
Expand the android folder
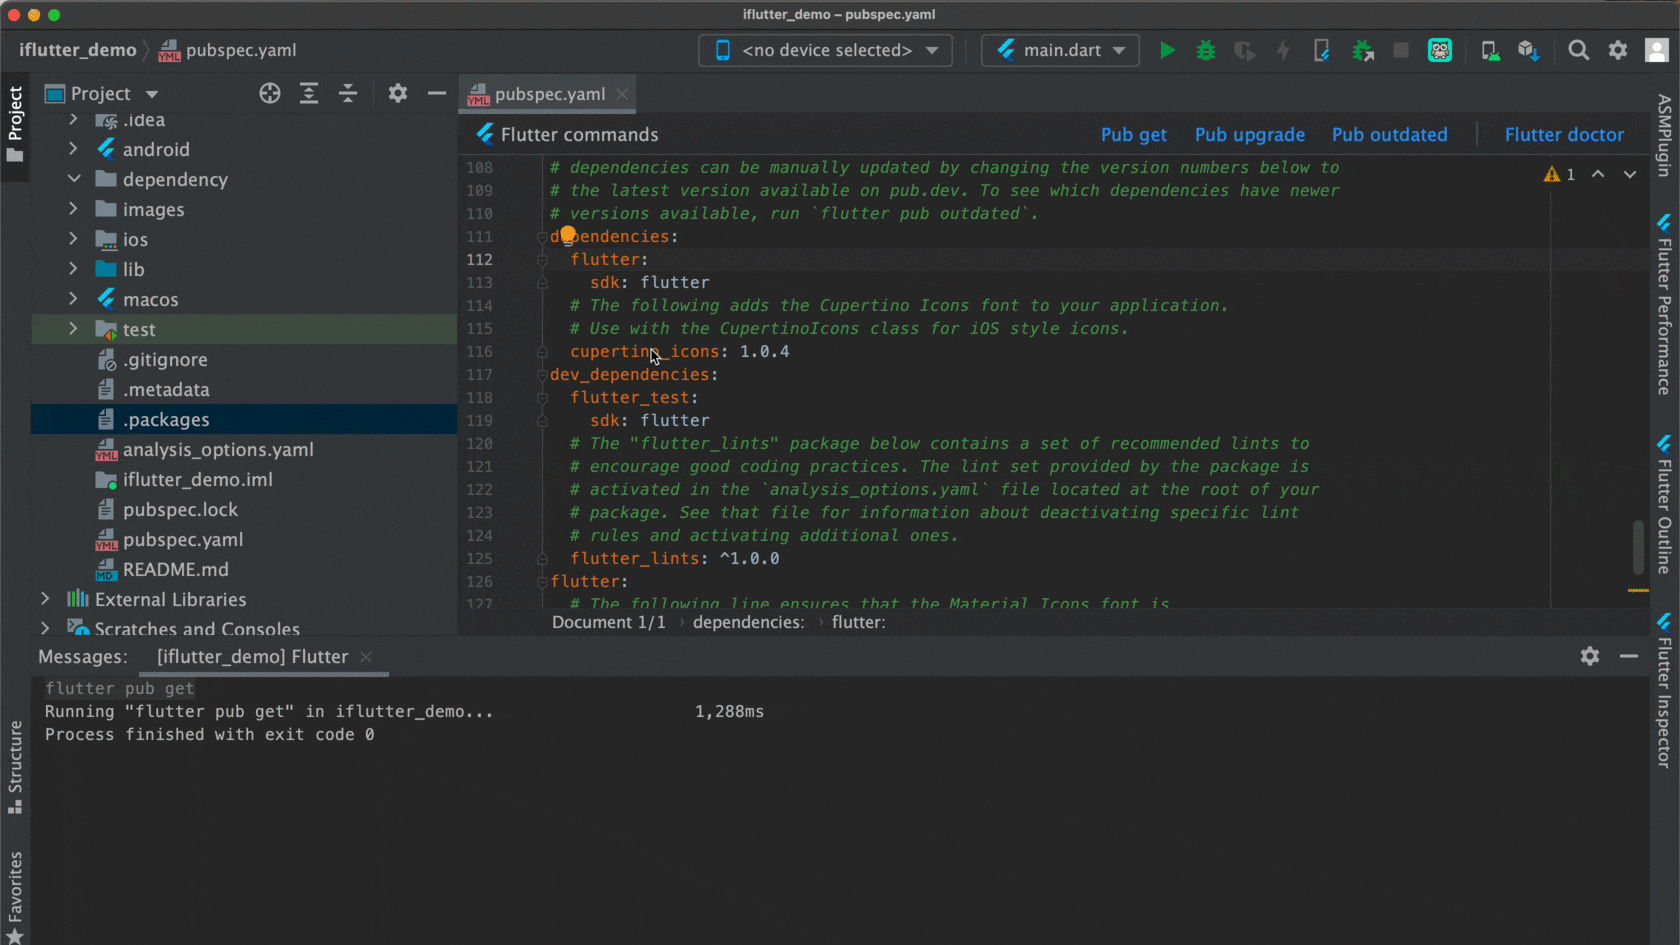(x=73, y=149)
